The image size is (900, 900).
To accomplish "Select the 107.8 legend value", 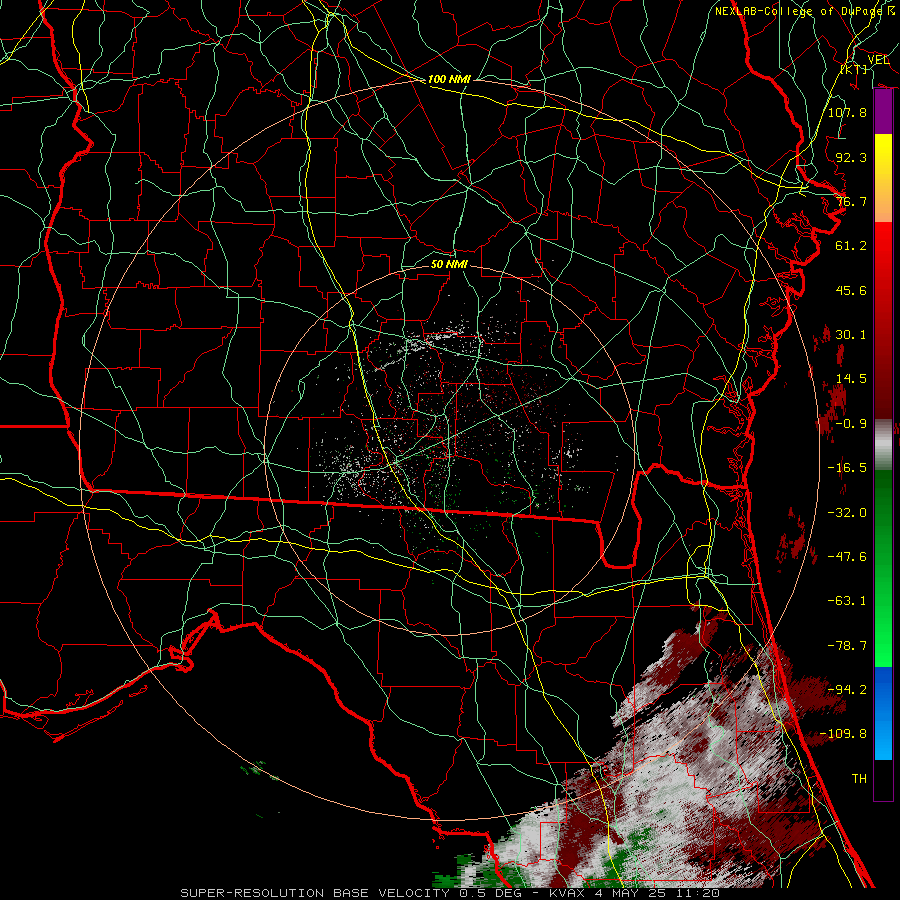I will click(x=847, y=112).
